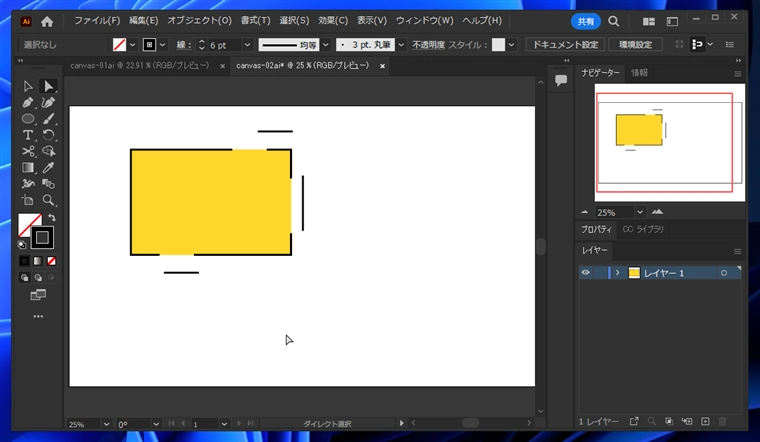
Task: Expand レイヤー 1 layer contents
Action: point(618,273)
